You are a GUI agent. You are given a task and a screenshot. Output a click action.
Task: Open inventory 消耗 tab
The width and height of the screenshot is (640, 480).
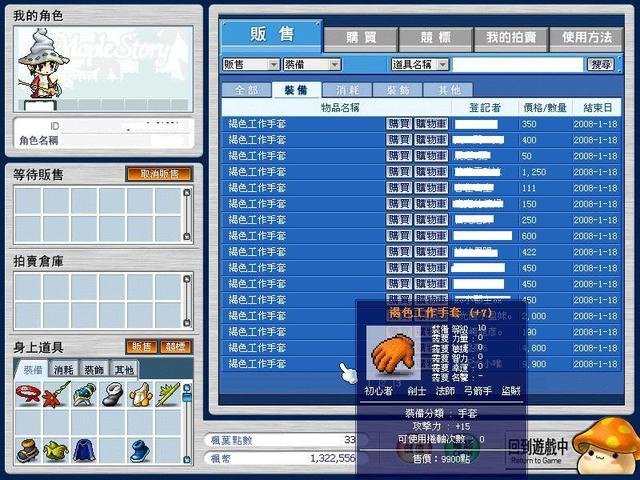tap(63, 370)
